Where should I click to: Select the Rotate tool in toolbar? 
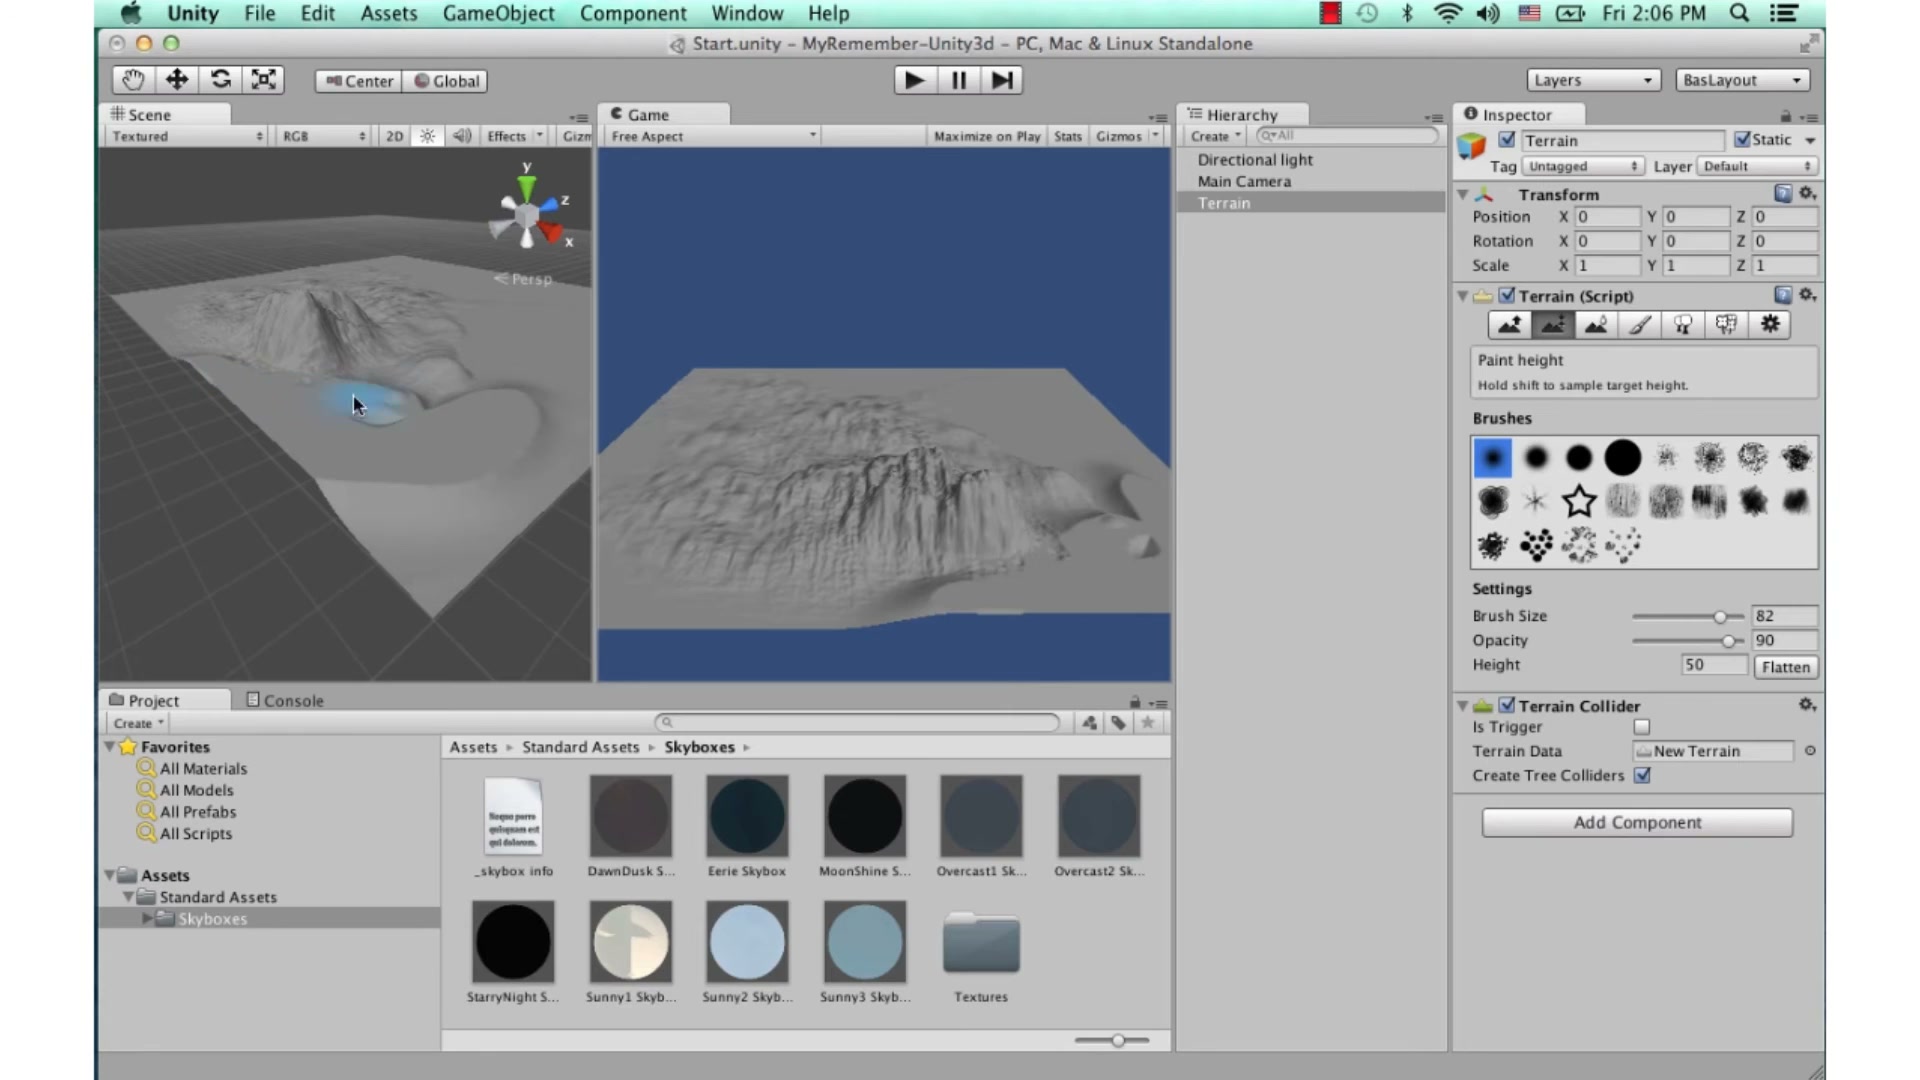click(220, 80)
